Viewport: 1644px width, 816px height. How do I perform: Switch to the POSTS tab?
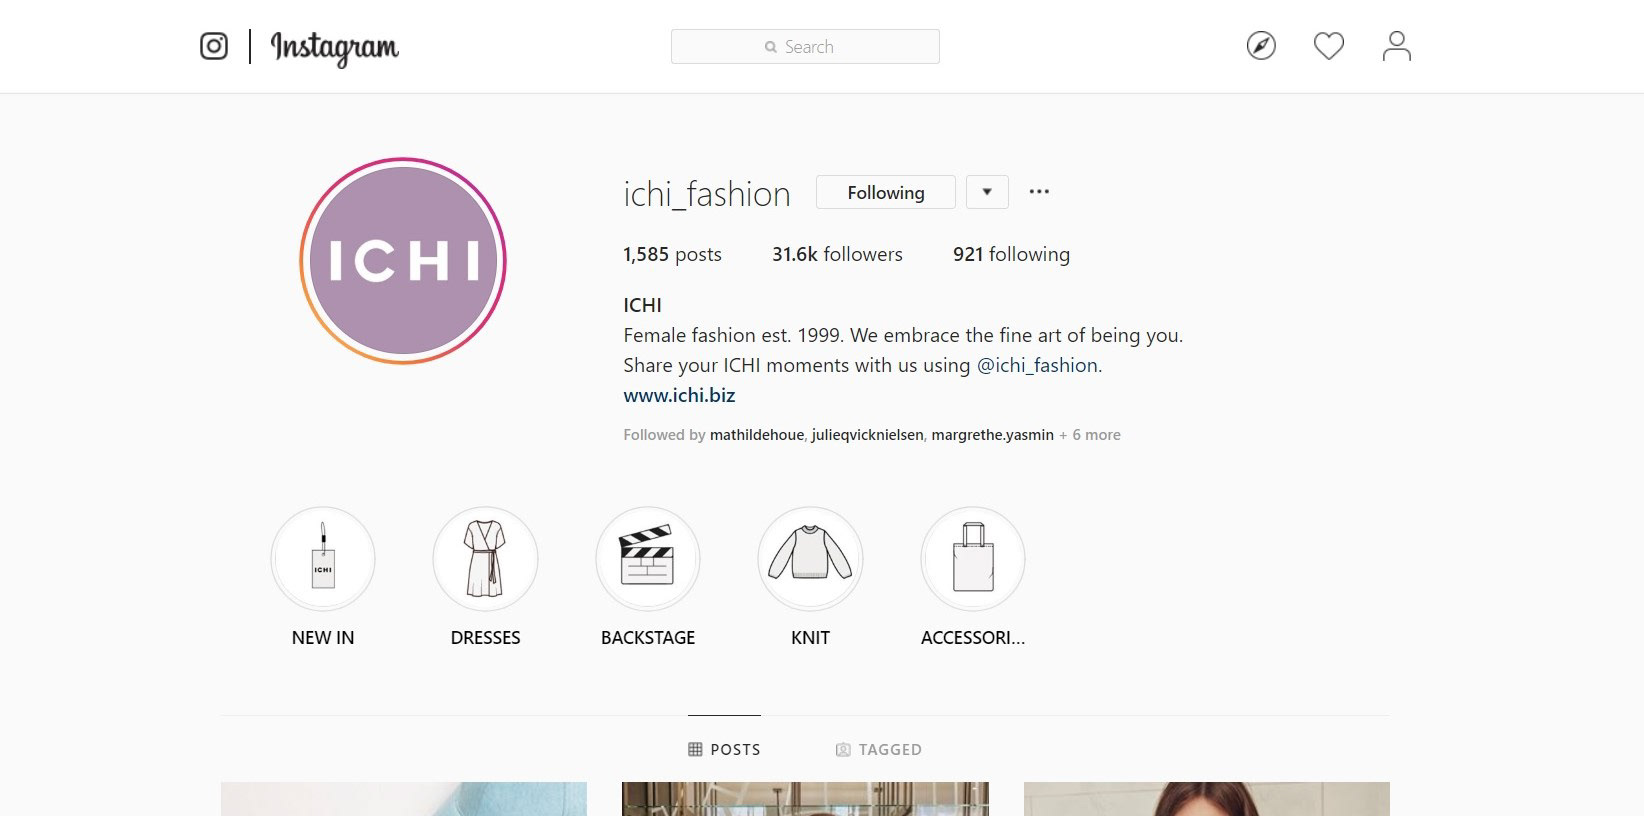tap(725, 749)
